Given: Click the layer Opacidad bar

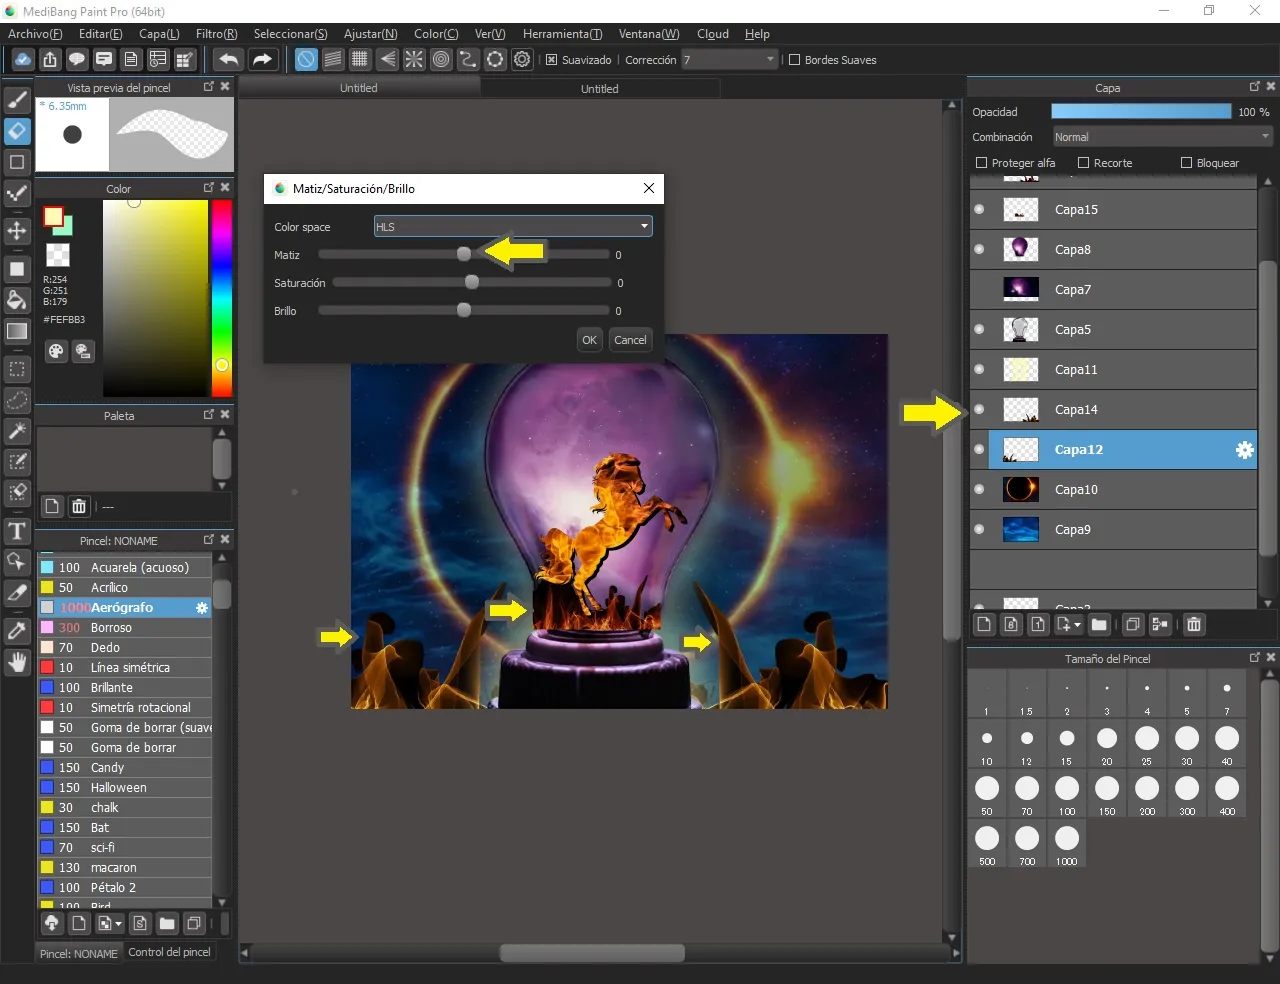Looking at the screenshot, I should click(1141, 112).
